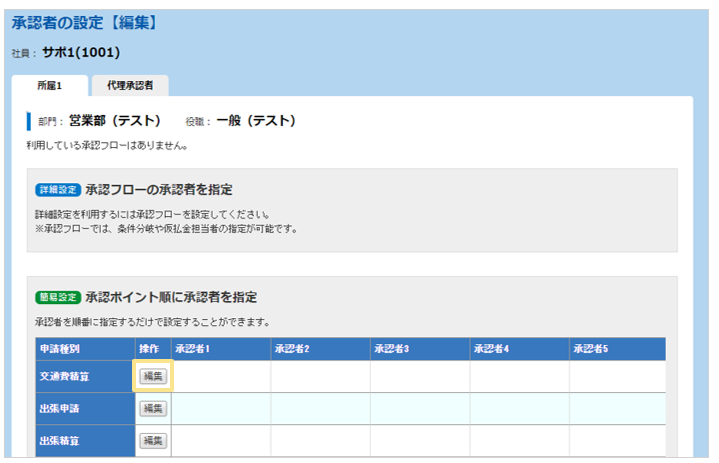Click 編集 button for 出張精算 row

(153, 440)
